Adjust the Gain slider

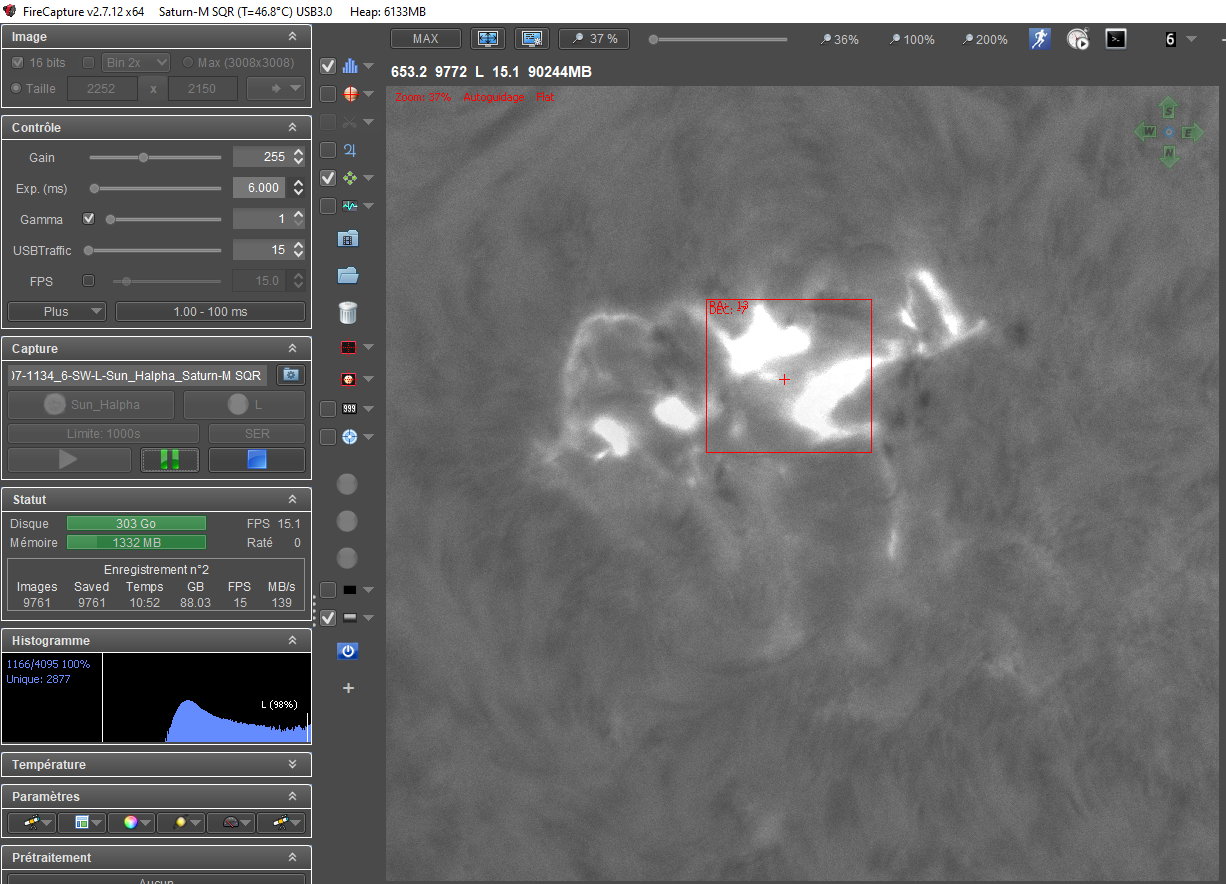(143, 157)
